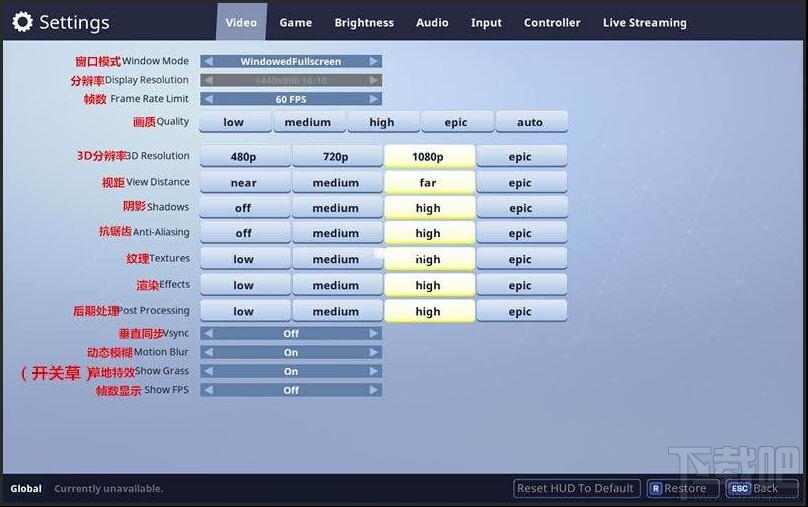Switch to the Video tab
Image resolution: width=808 pixels, height=507 pixels.
[241, 22]
